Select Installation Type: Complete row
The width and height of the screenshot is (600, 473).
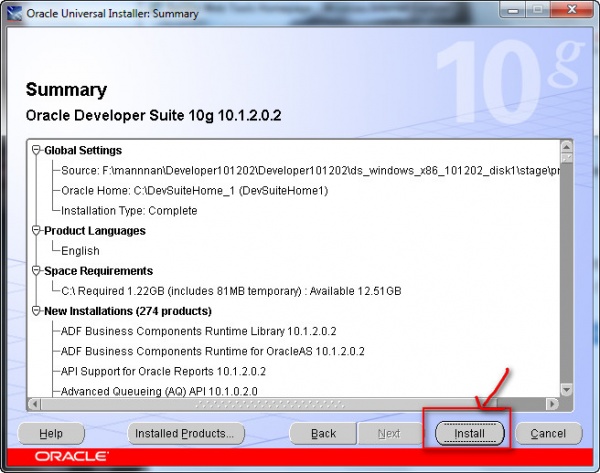coord(129,210)
